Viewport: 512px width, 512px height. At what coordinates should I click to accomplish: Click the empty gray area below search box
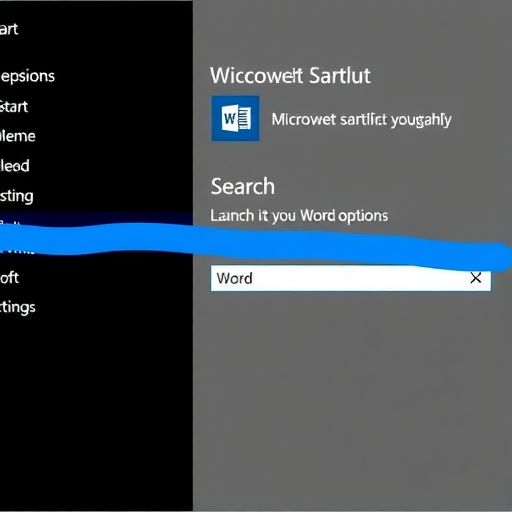(352, 400)
